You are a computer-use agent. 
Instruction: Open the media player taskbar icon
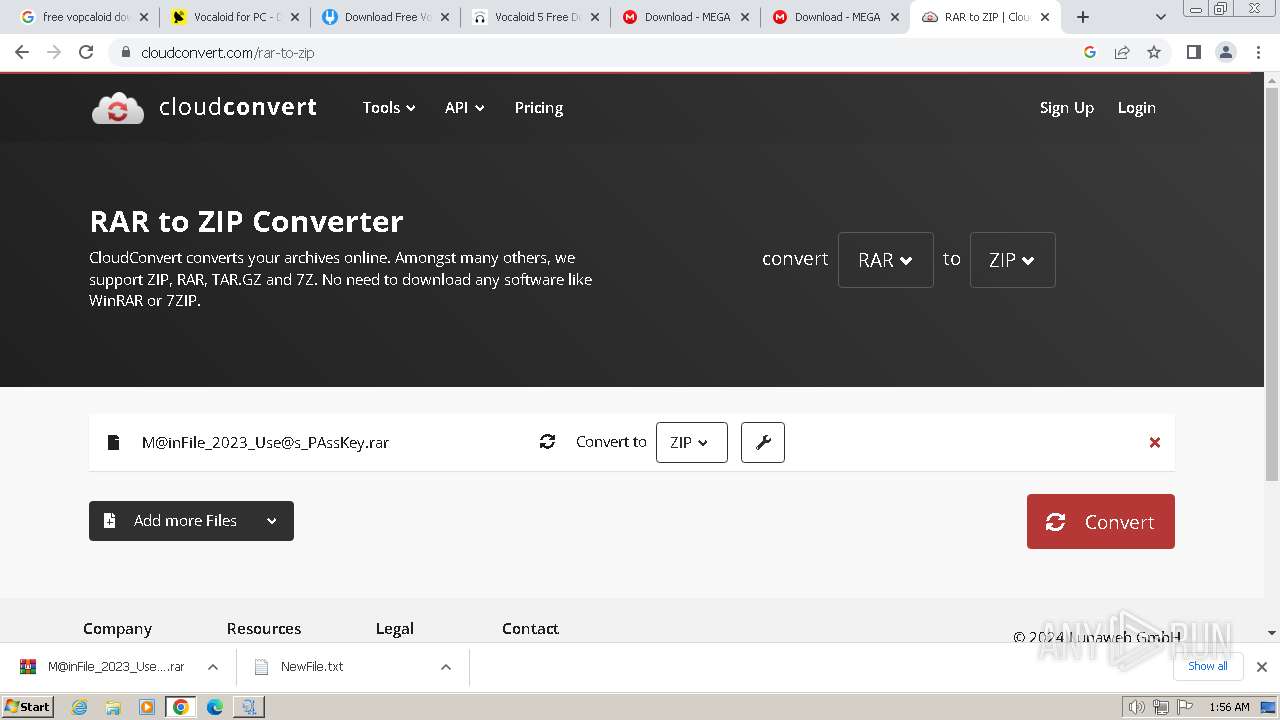tap(147, 707)
